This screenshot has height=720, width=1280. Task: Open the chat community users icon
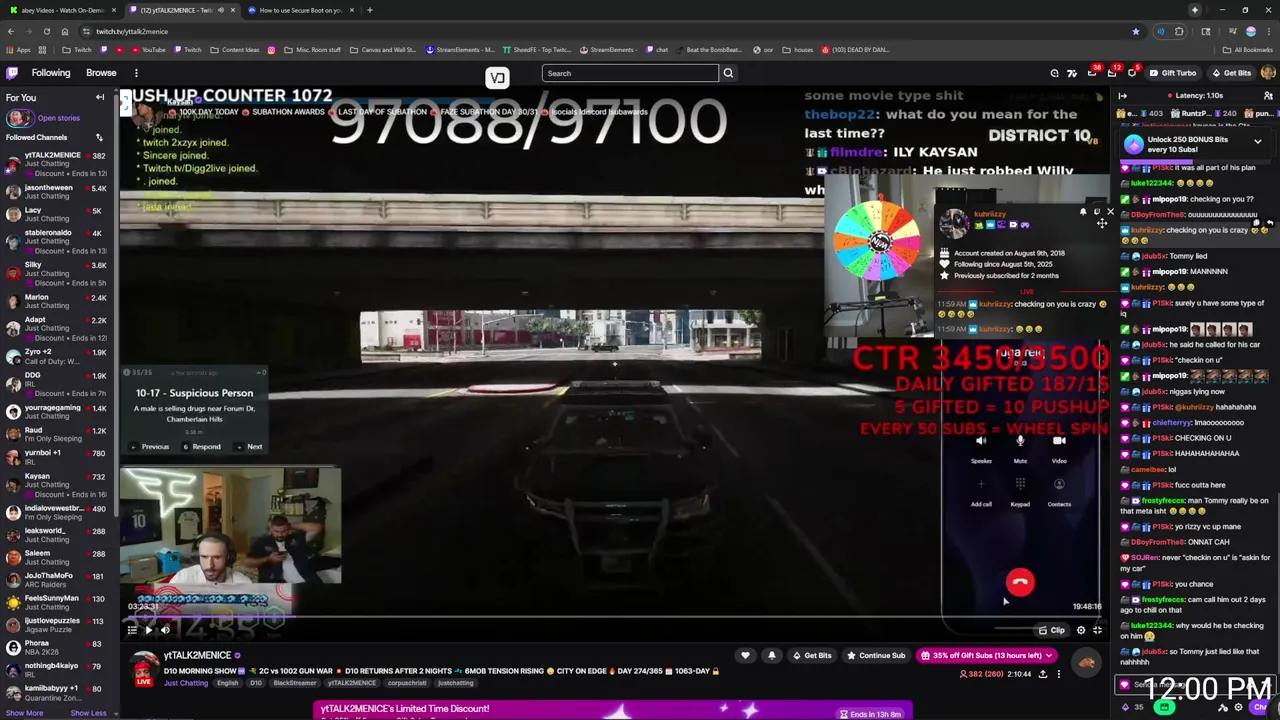(1268, 96)
